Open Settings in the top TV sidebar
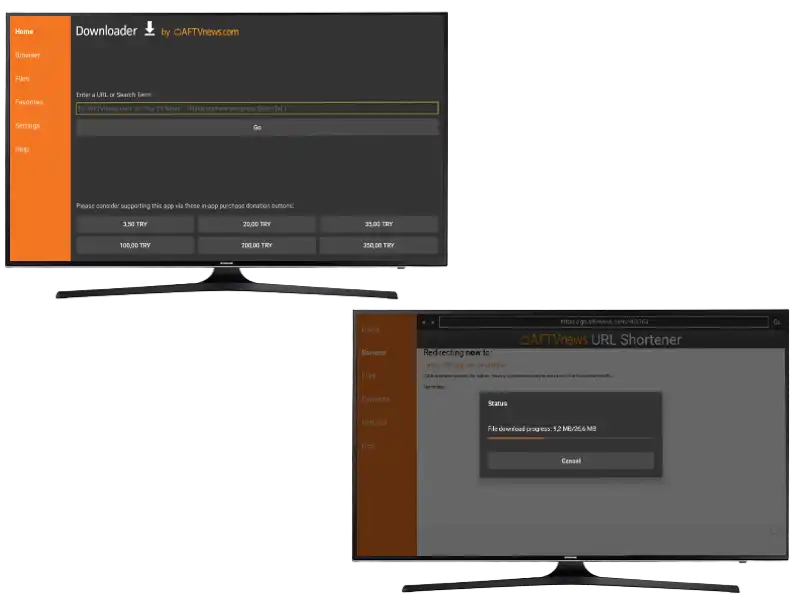 coord(28,126)
